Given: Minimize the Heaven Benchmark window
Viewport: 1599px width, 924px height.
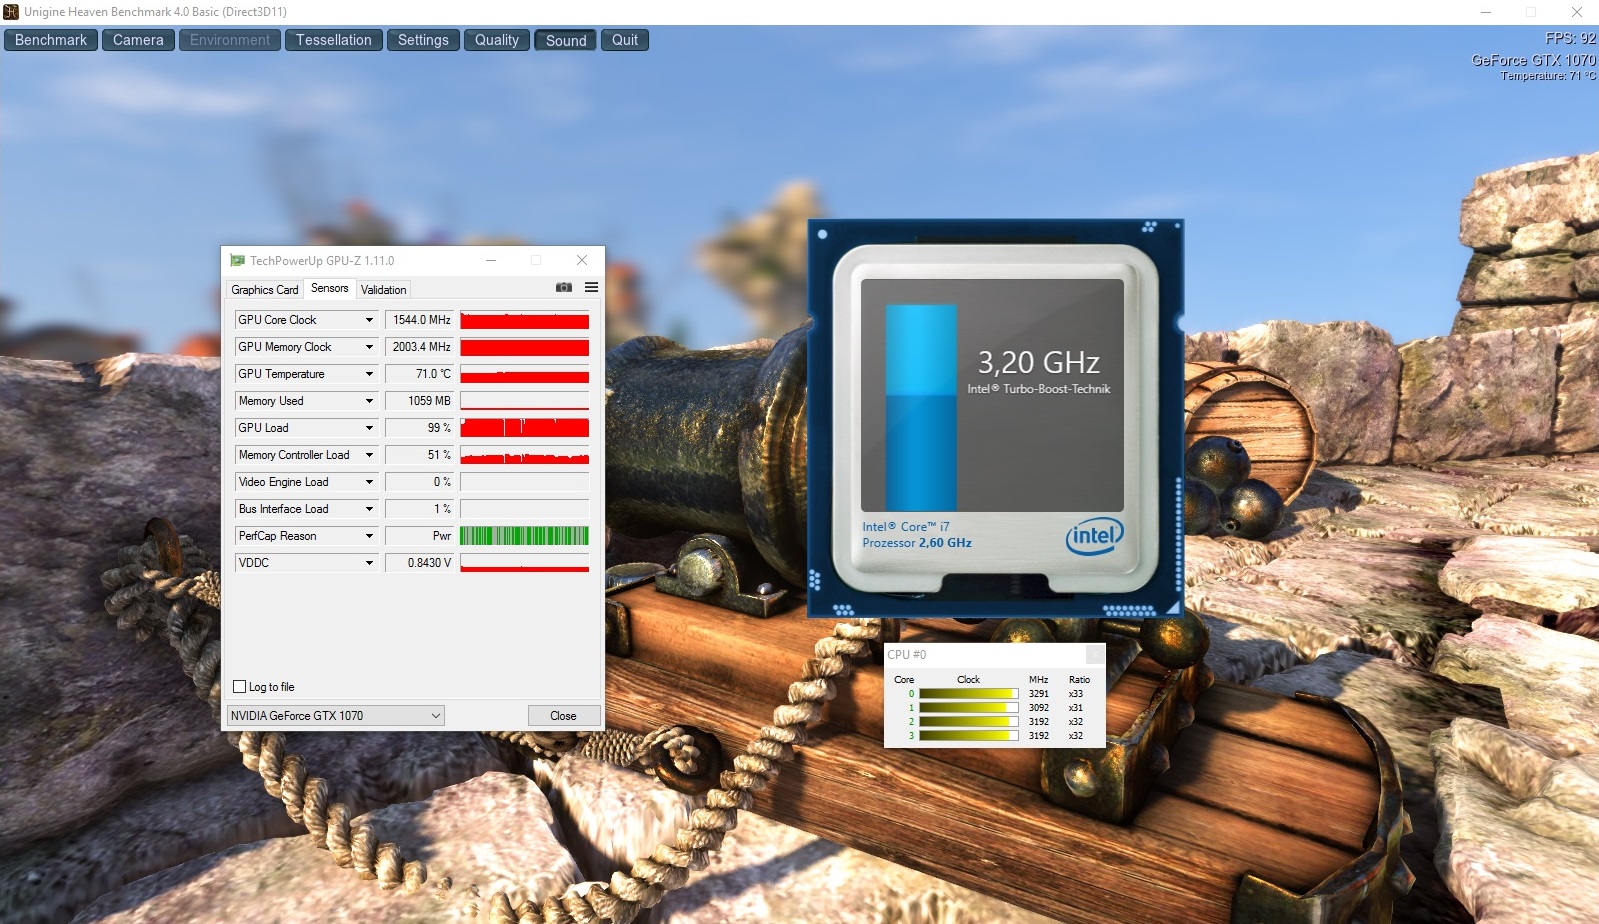Looking at the screenshot, I should [1486, 12].
